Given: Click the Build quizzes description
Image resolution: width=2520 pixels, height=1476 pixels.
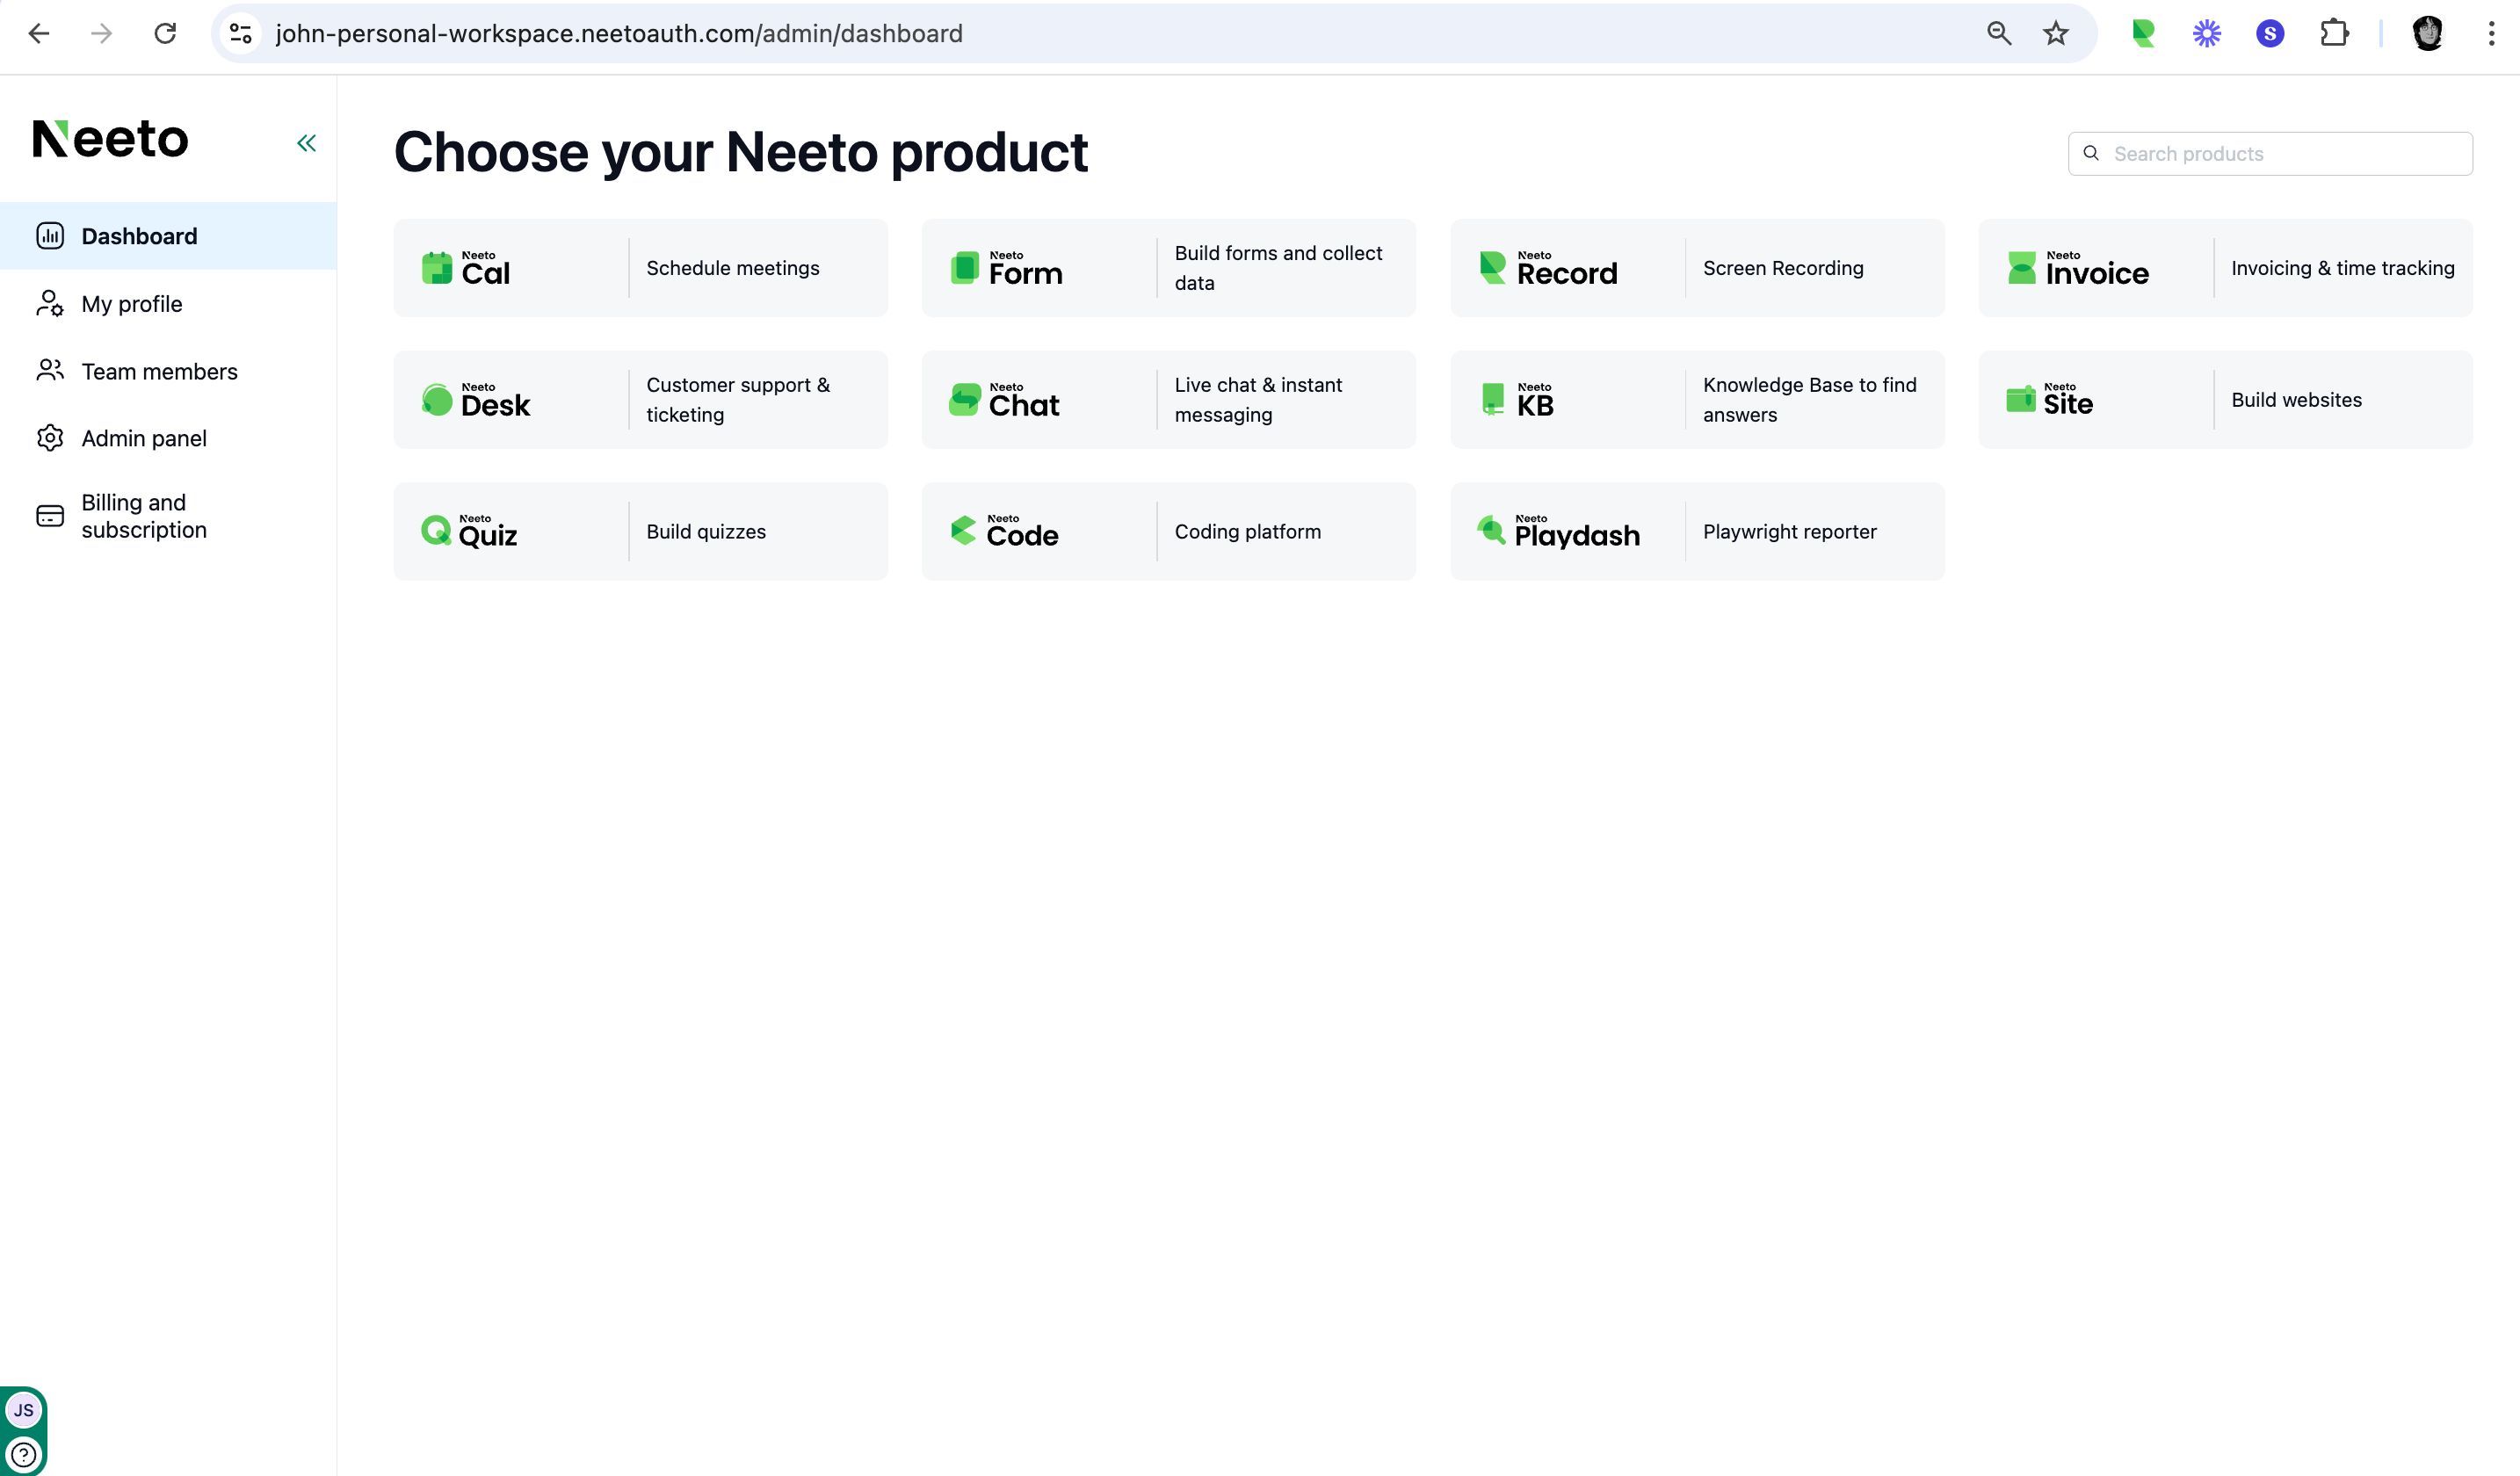Looking at the screenshot, I should pyautogui.click(x=706, y=531).
